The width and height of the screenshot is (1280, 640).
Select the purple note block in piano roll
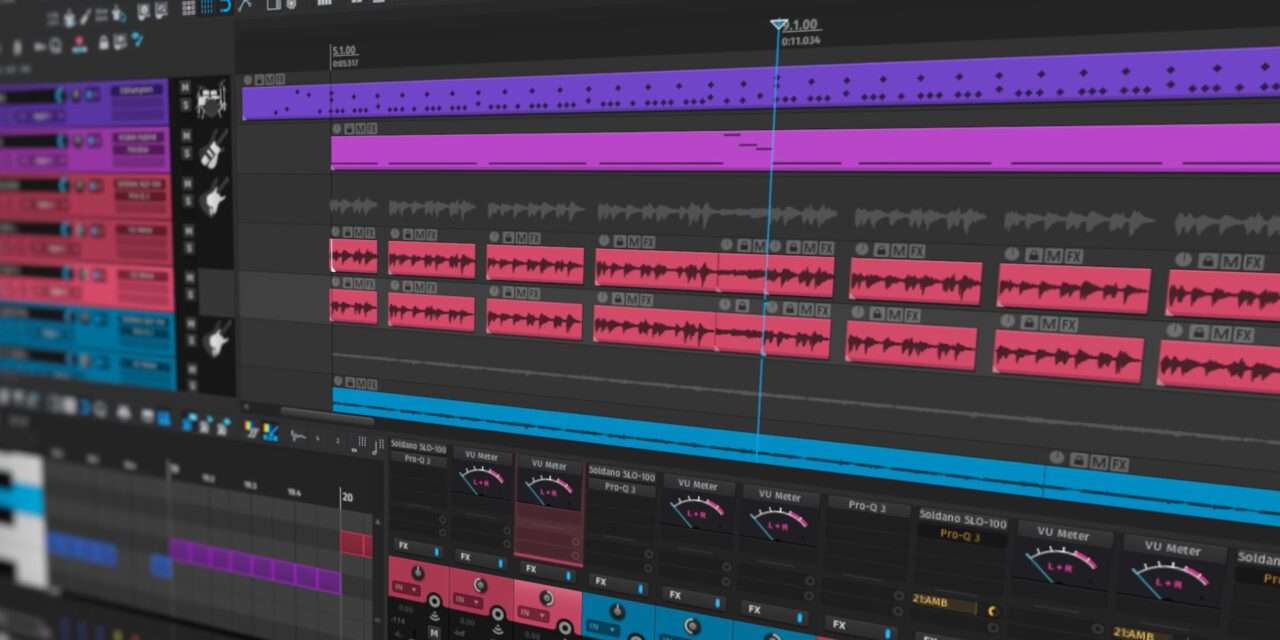coord(255,564)
